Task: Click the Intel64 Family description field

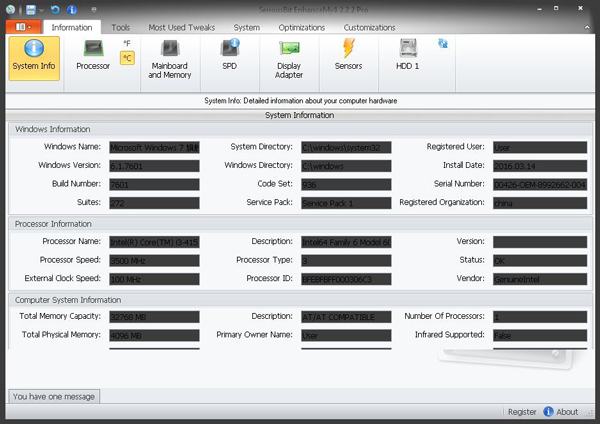Action: [x=346, y=242]
